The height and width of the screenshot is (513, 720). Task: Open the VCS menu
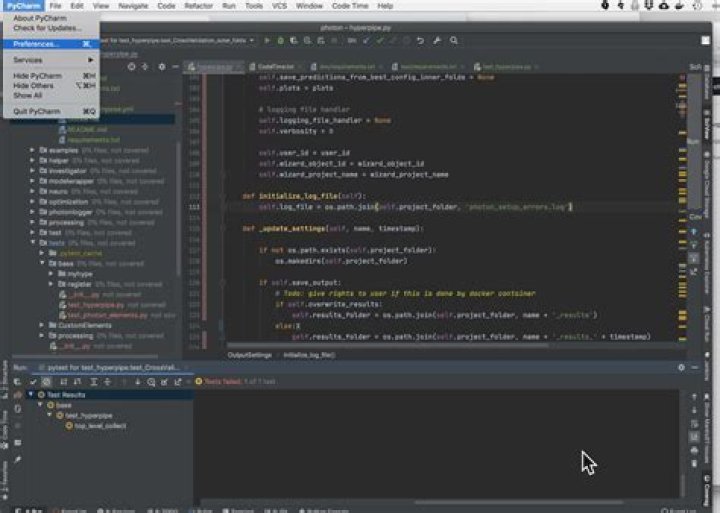pyautogui.click(x=279, y=6)
